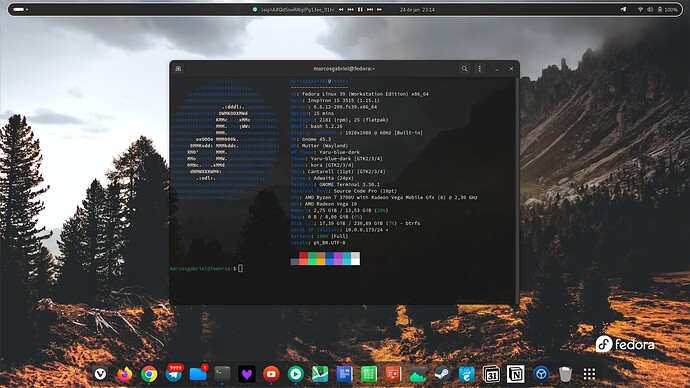
Task: Click the 'AMD Radeon Vega 10' GPU line
Action: pos(324,204)
